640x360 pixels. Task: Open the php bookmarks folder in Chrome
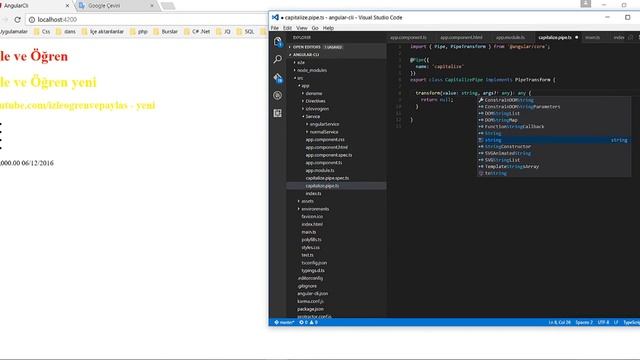coord(138,31)
